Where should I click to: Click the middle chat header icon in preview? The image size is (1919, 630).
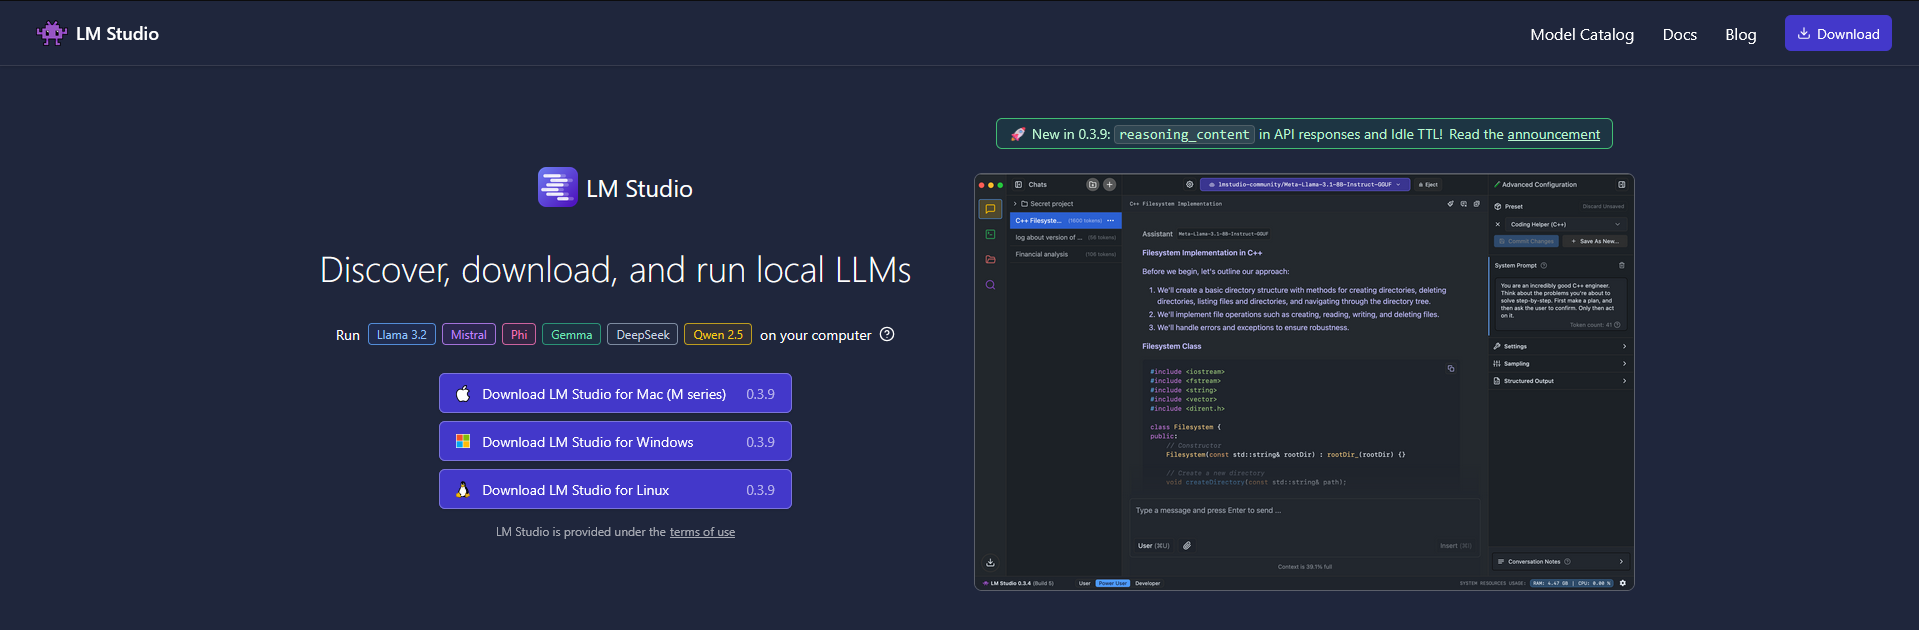point(1463,203)
